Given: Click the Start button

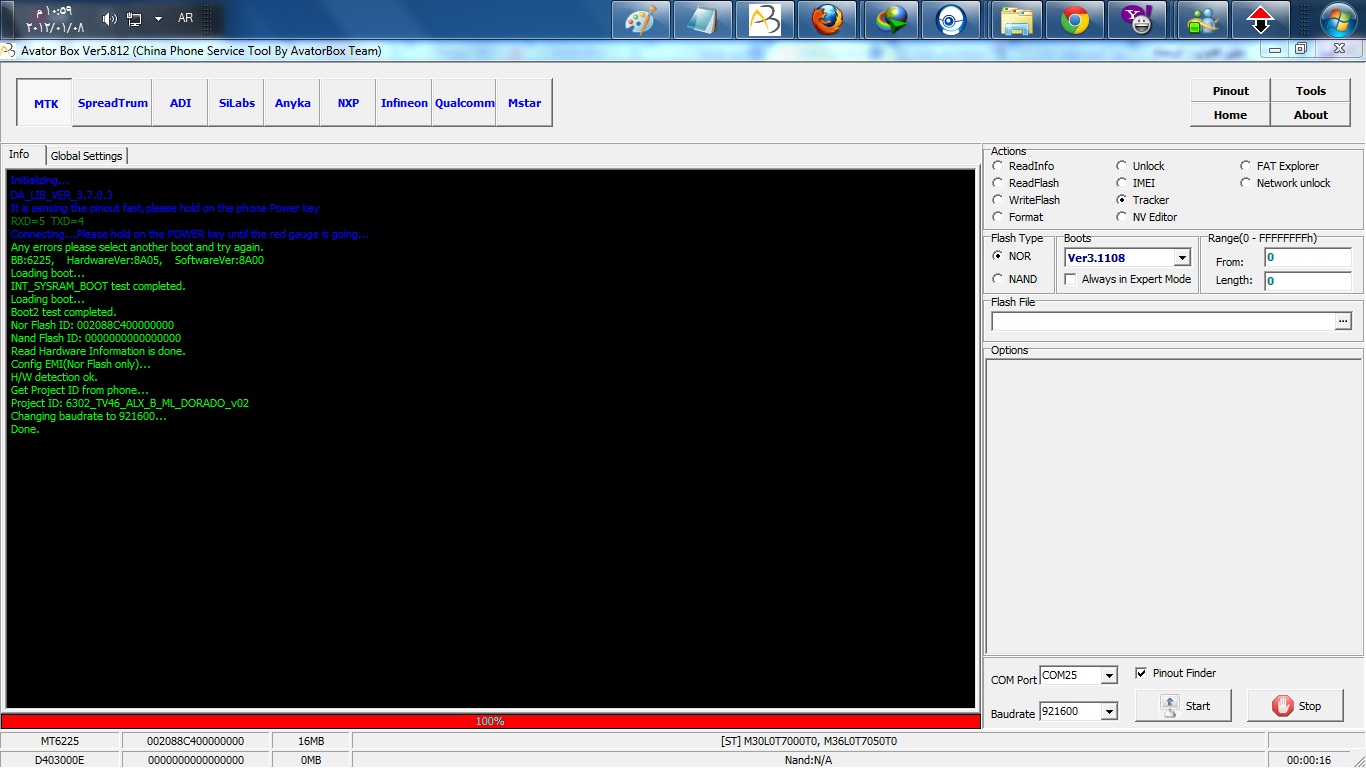Looking at the screenshot, I should click(x=1184, y=706).
